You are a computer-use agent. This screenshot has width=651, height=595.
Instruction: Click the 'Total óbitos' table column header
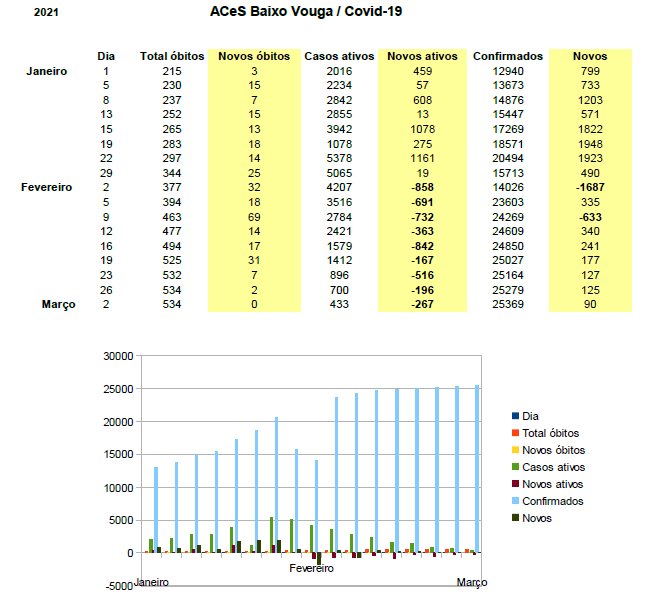point(172,56)
